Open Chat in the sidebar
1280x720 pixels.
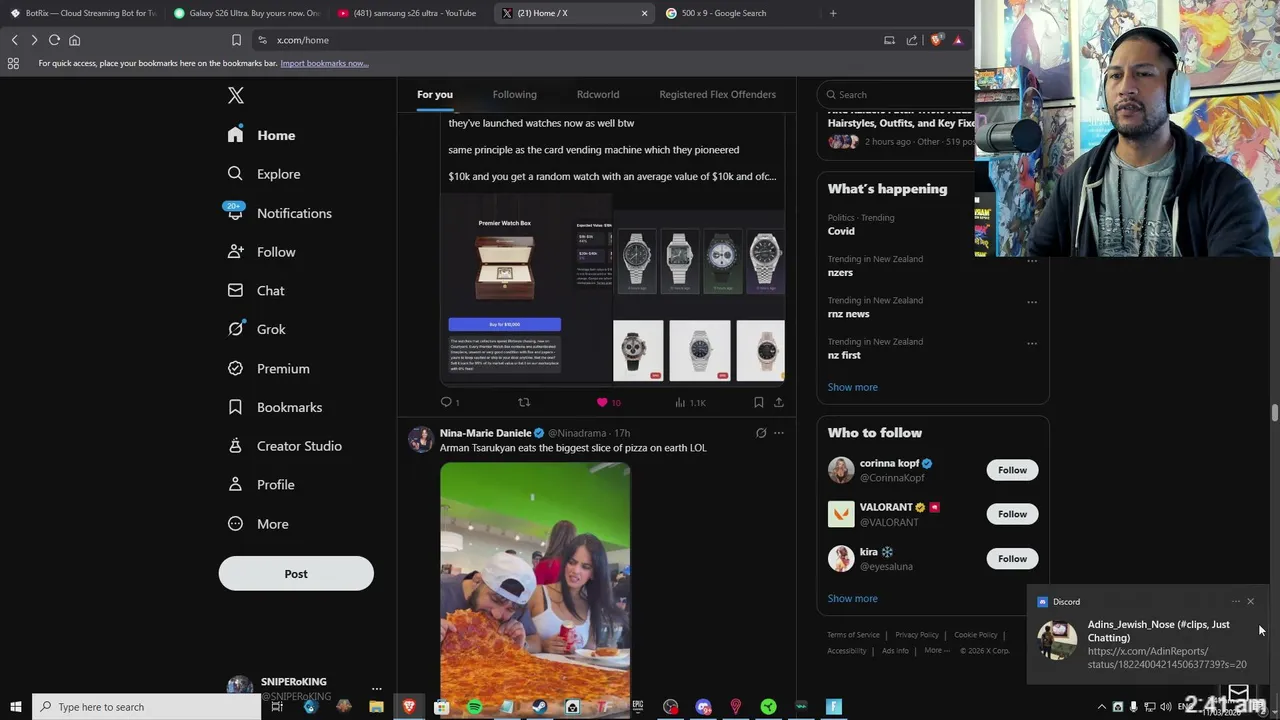(x=256, y=291)
